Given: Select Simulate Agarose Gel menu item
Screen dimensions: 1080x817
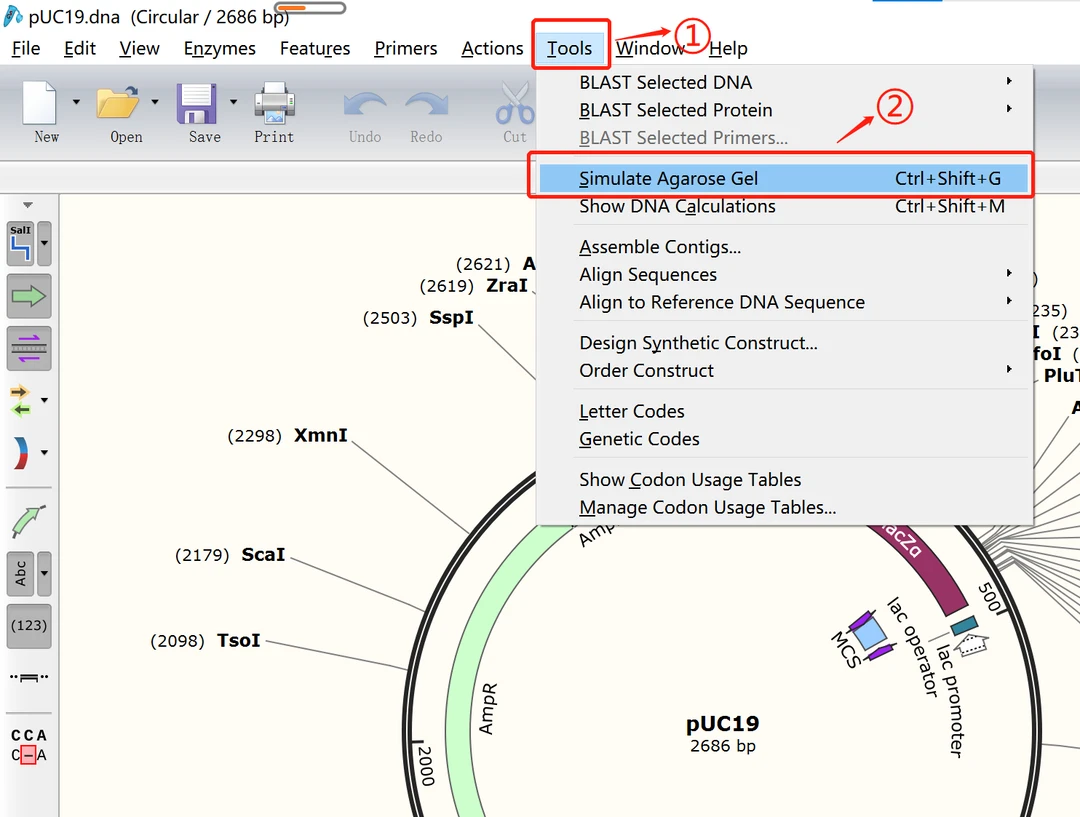Looking at the screenshot, I should coord(668,179).
